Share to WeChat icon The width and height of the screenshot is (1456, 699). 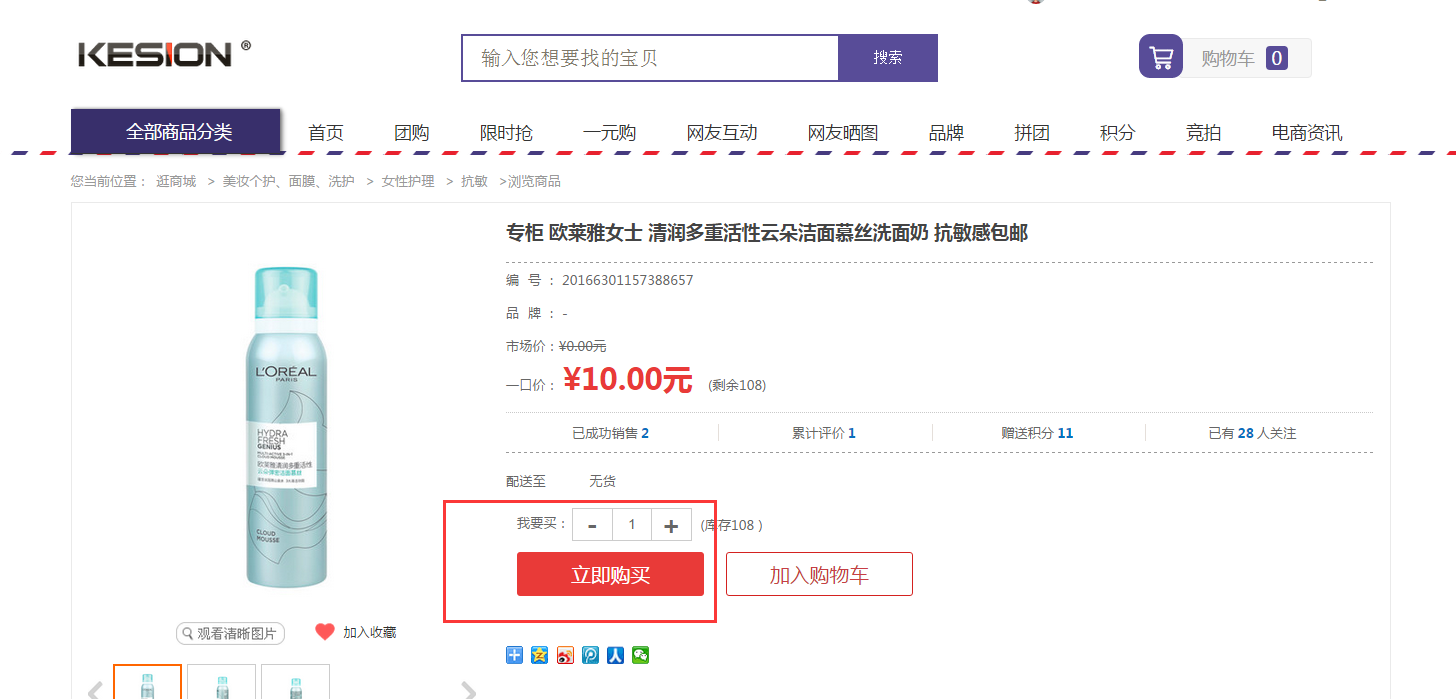pos(641,655)
